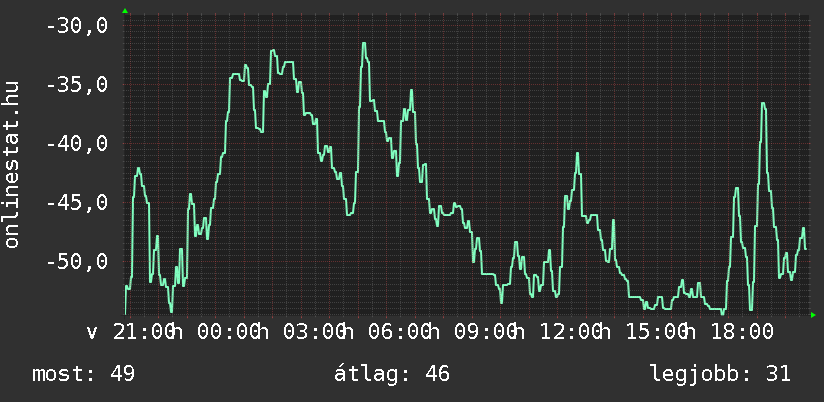Click the -45,0 y-axis label

[x=77, y=202]
